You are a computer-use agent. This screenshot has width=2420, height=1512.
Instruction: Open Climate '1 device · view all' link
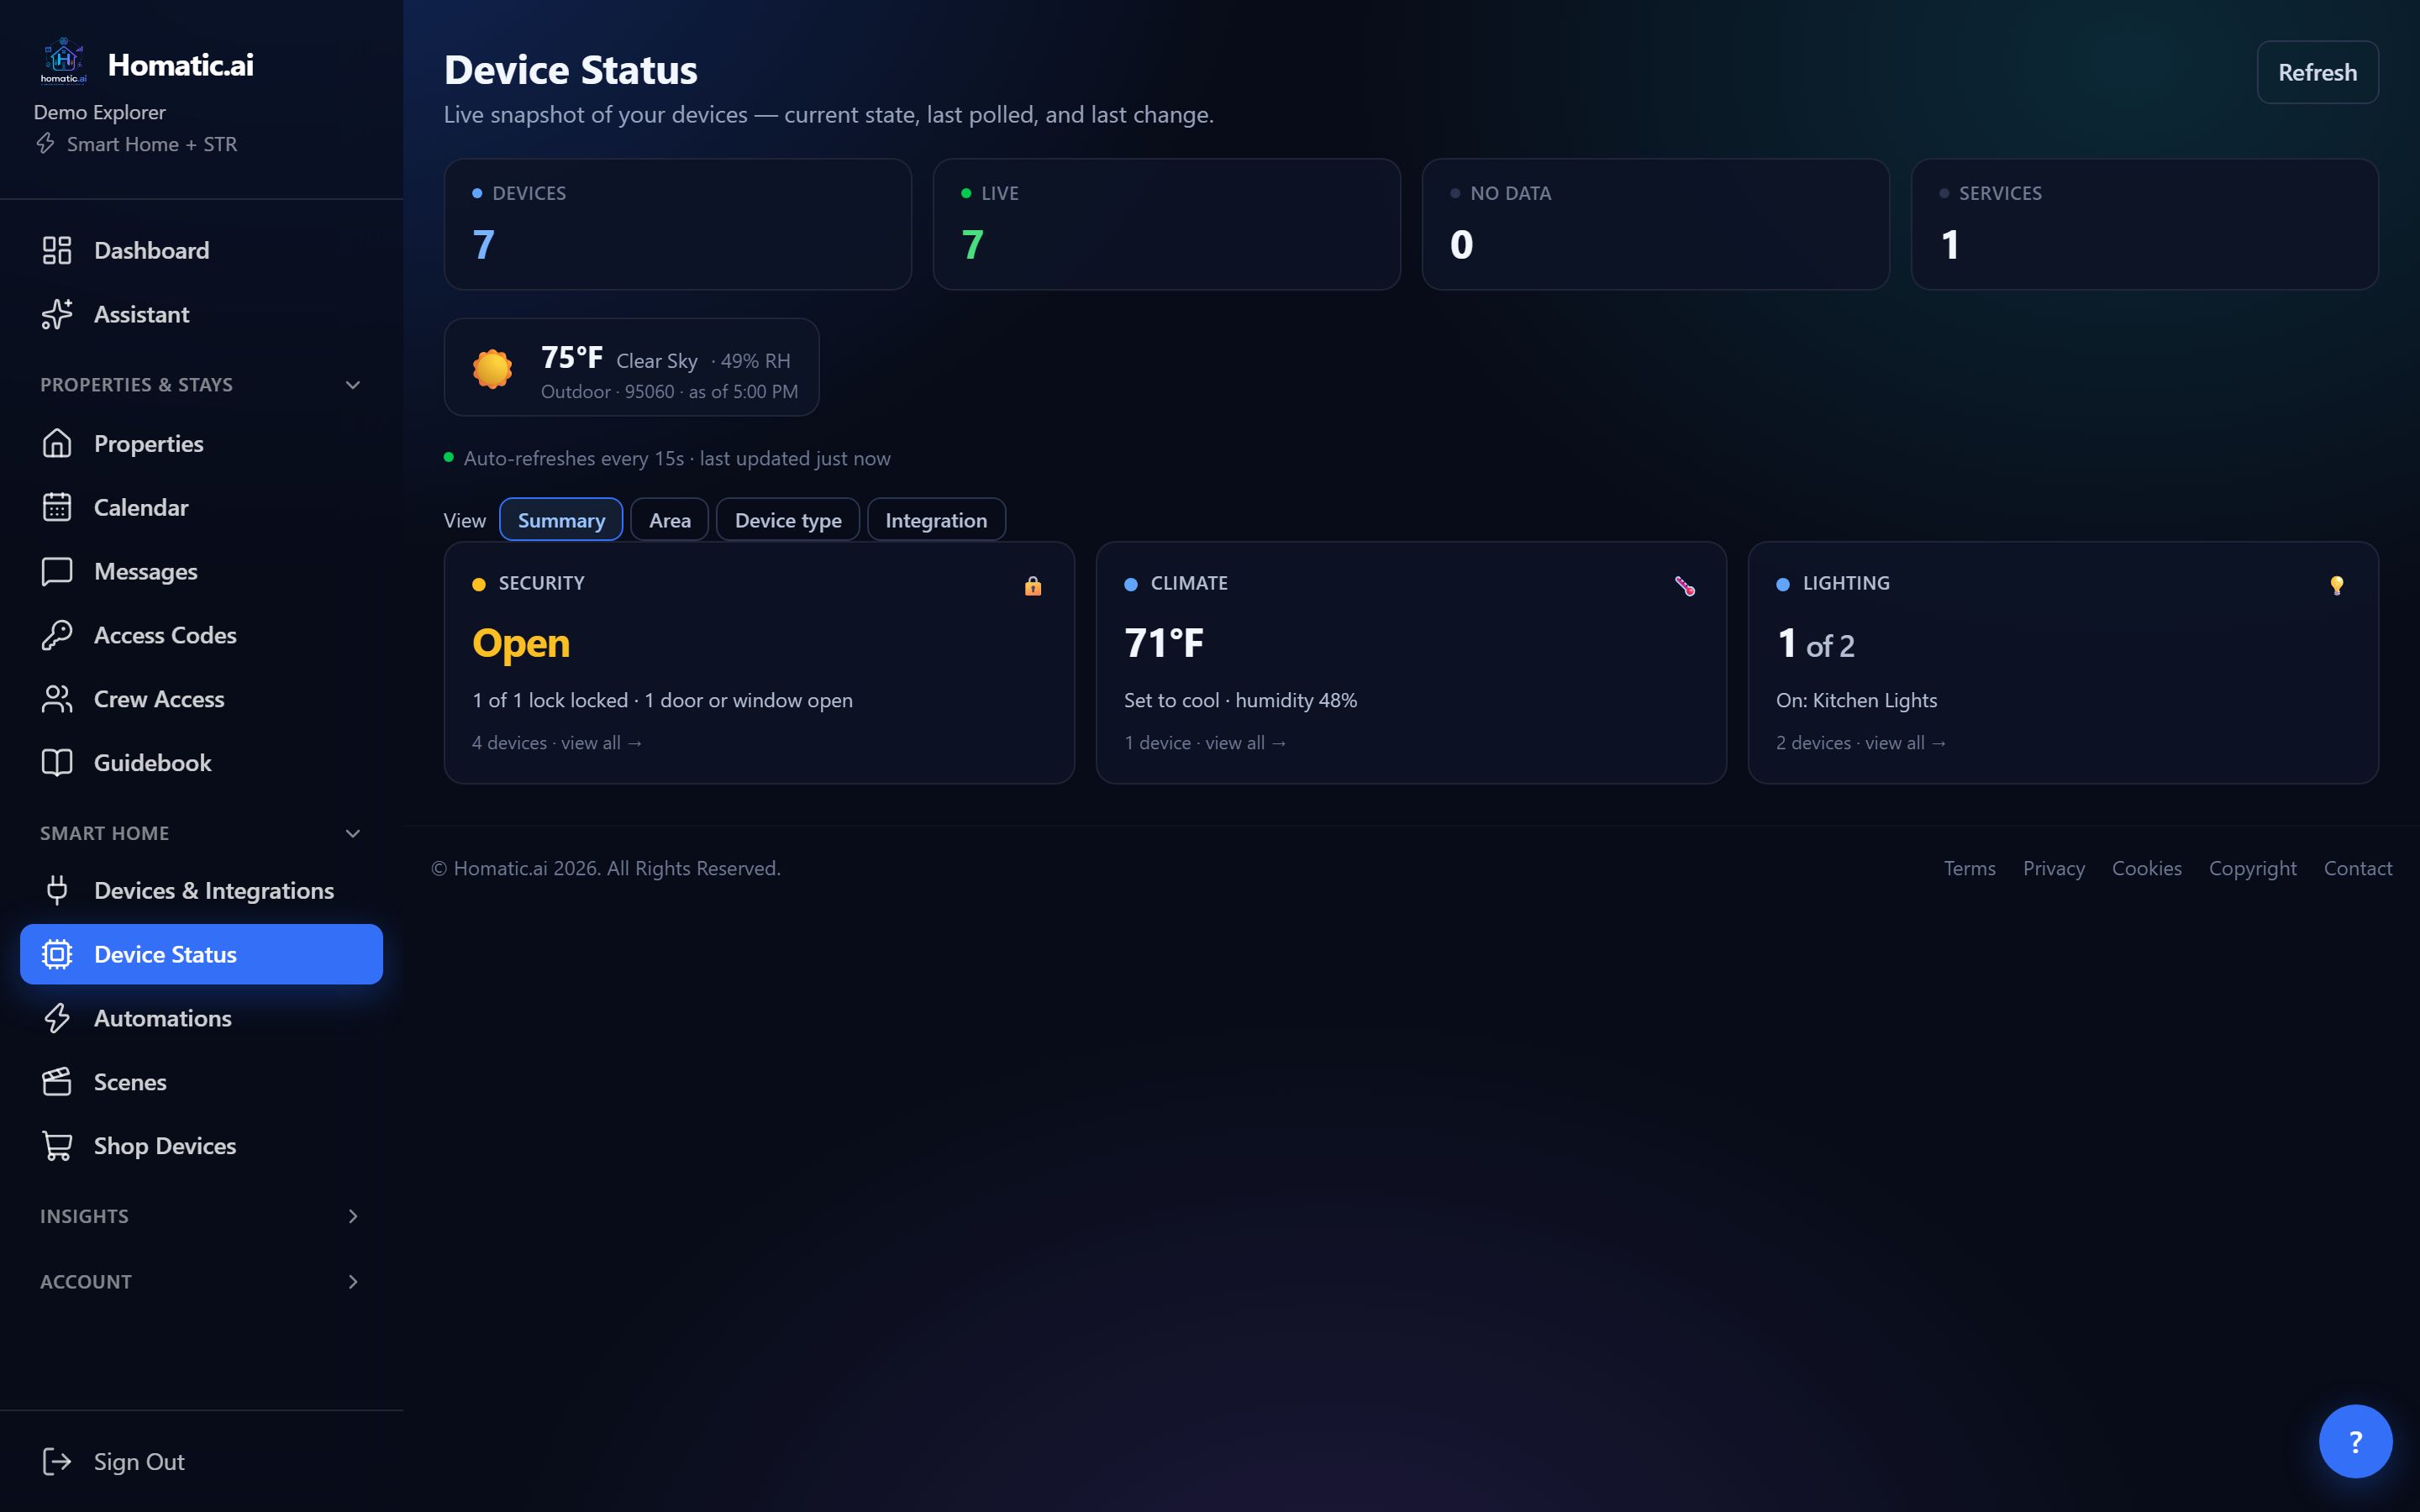click(1205, 743)
